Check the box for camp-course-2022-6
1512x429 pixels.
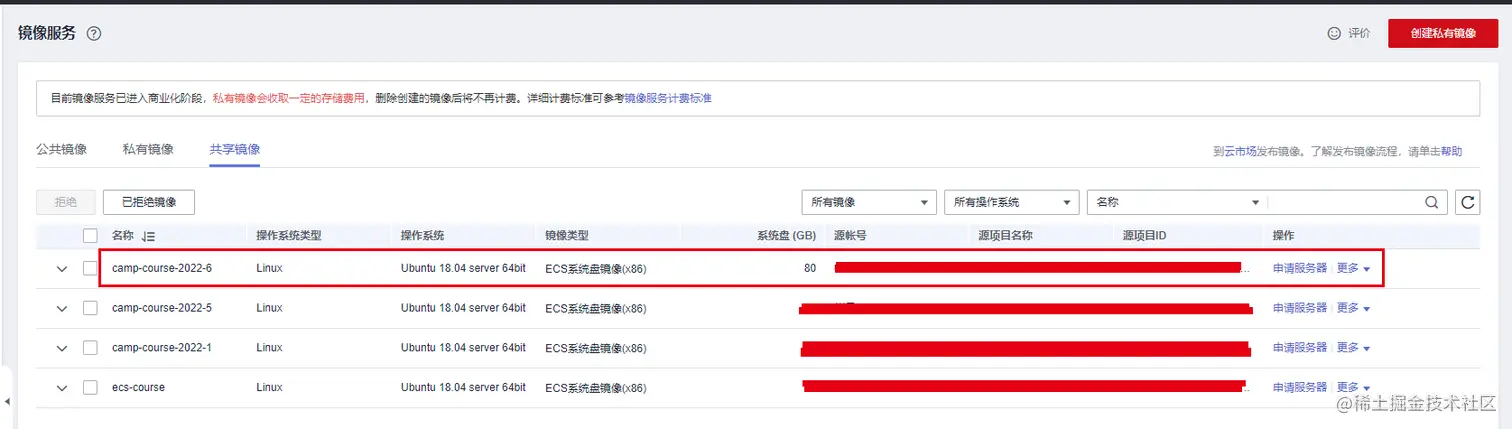point(91,269)
